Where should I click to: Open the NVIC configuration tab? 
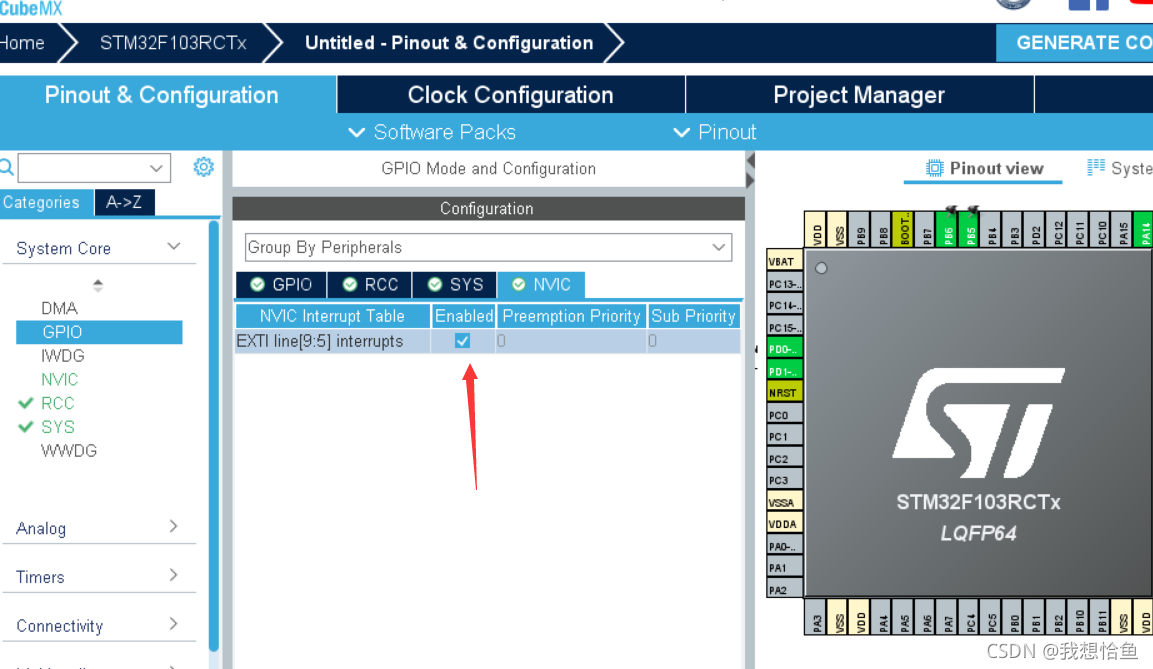click(541, 285)
